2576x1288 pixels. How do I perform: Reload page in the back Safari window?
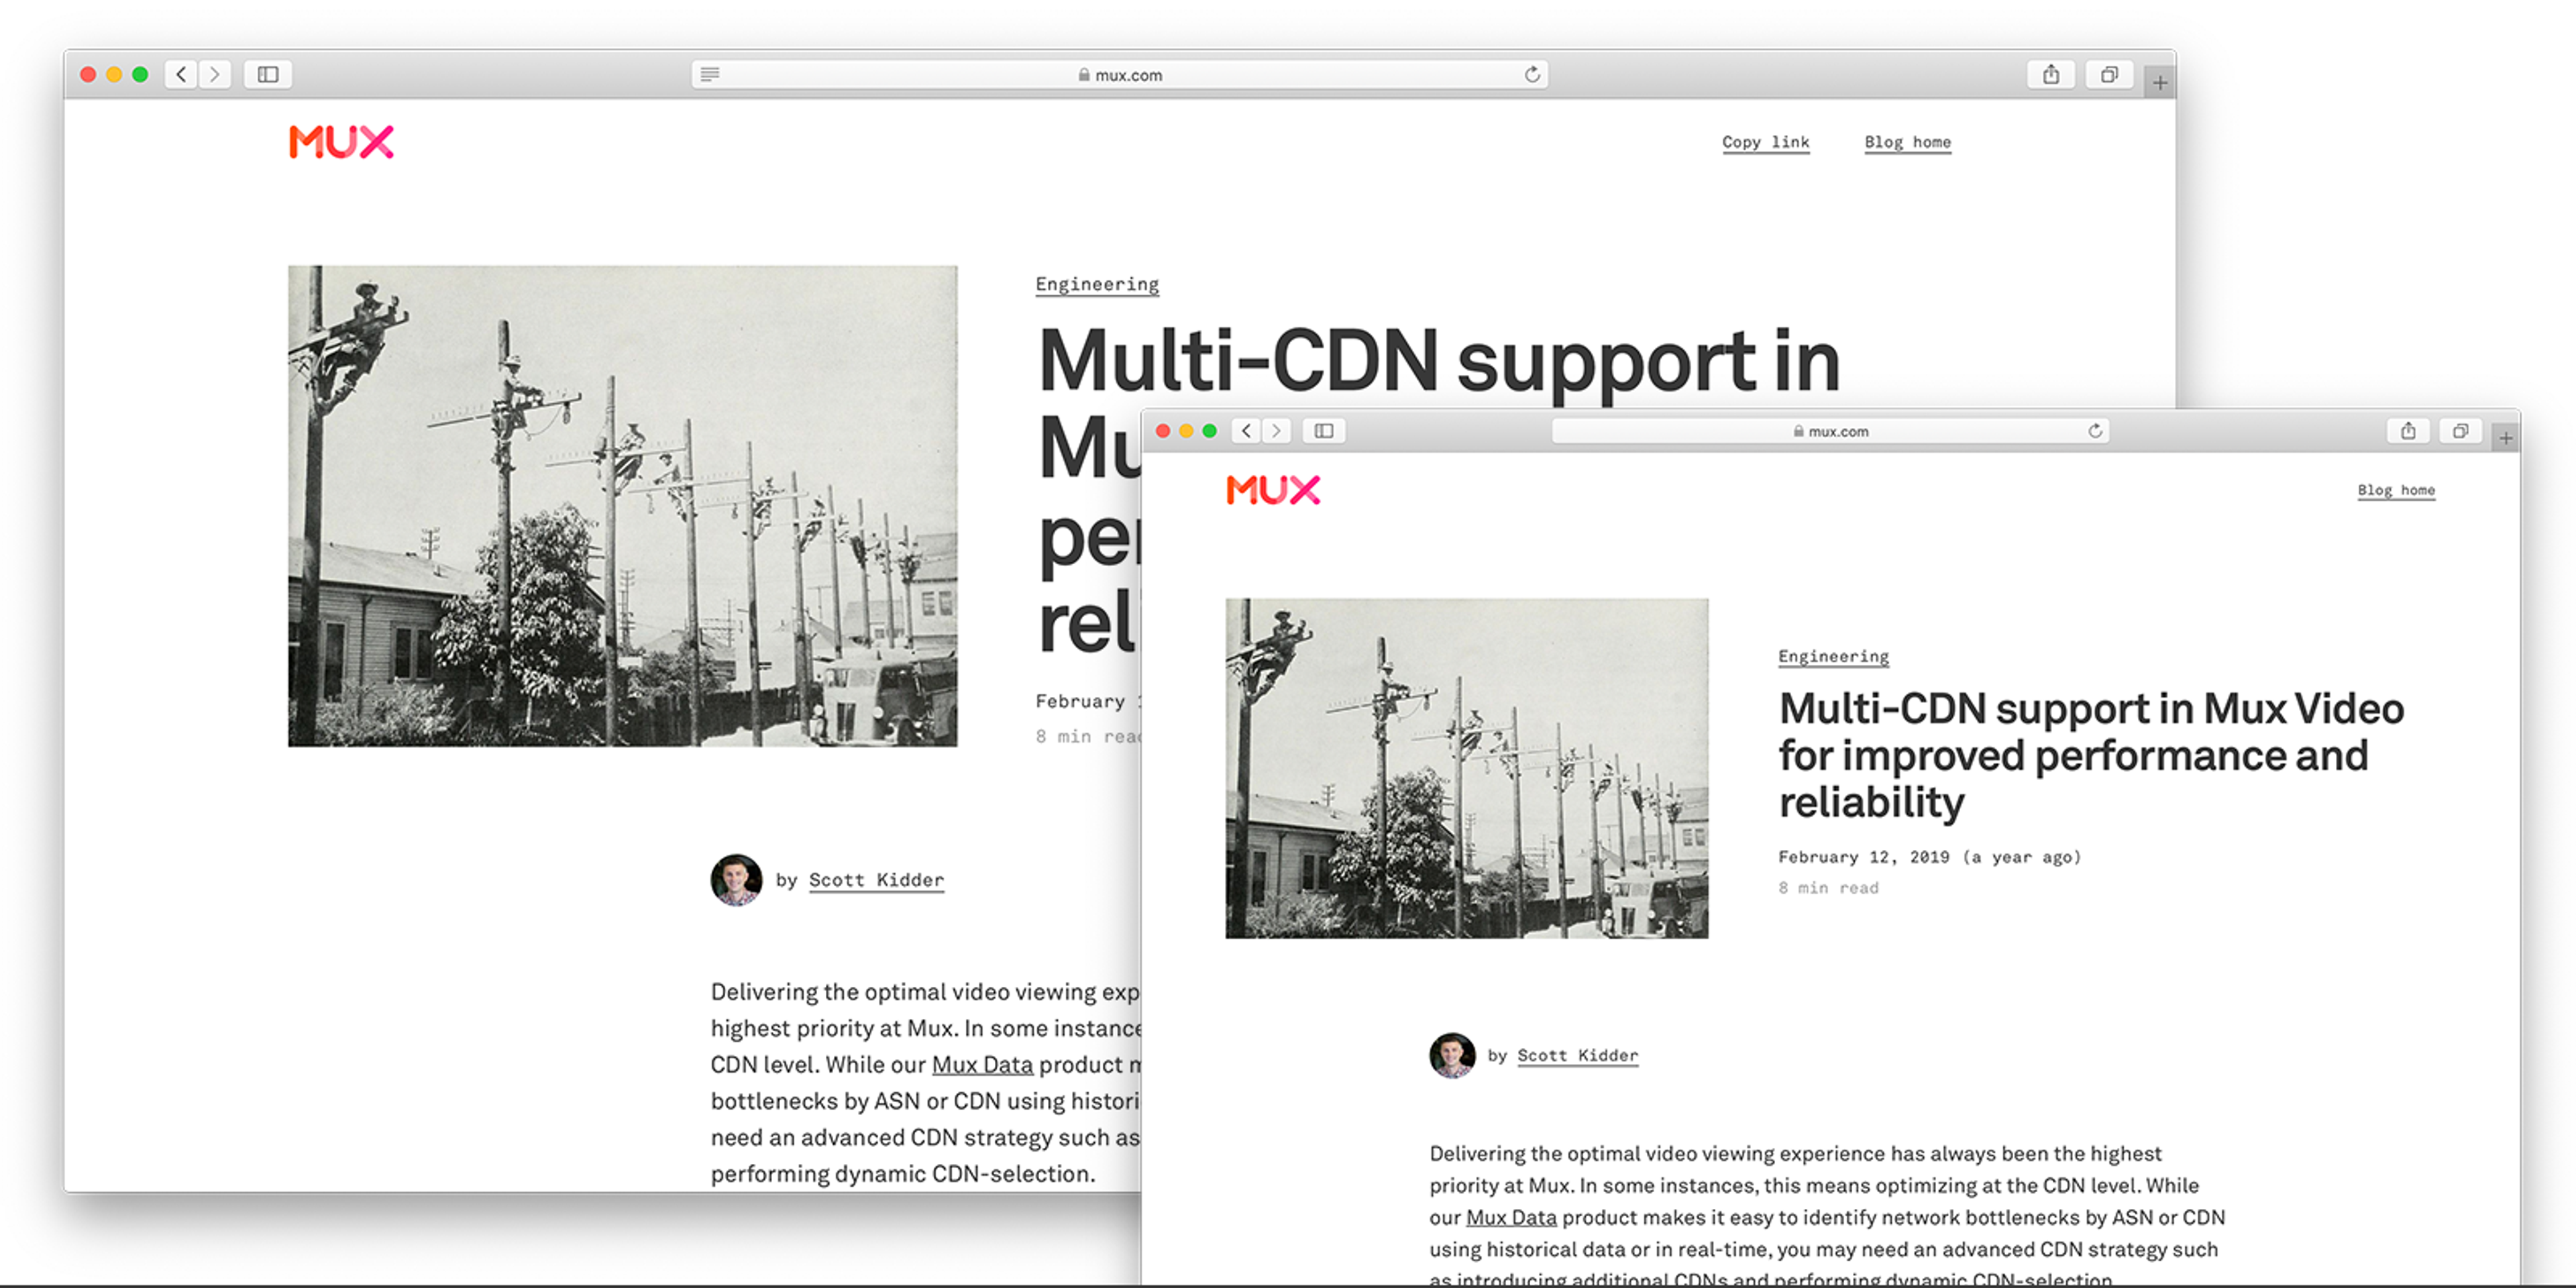pos(1532,74)
